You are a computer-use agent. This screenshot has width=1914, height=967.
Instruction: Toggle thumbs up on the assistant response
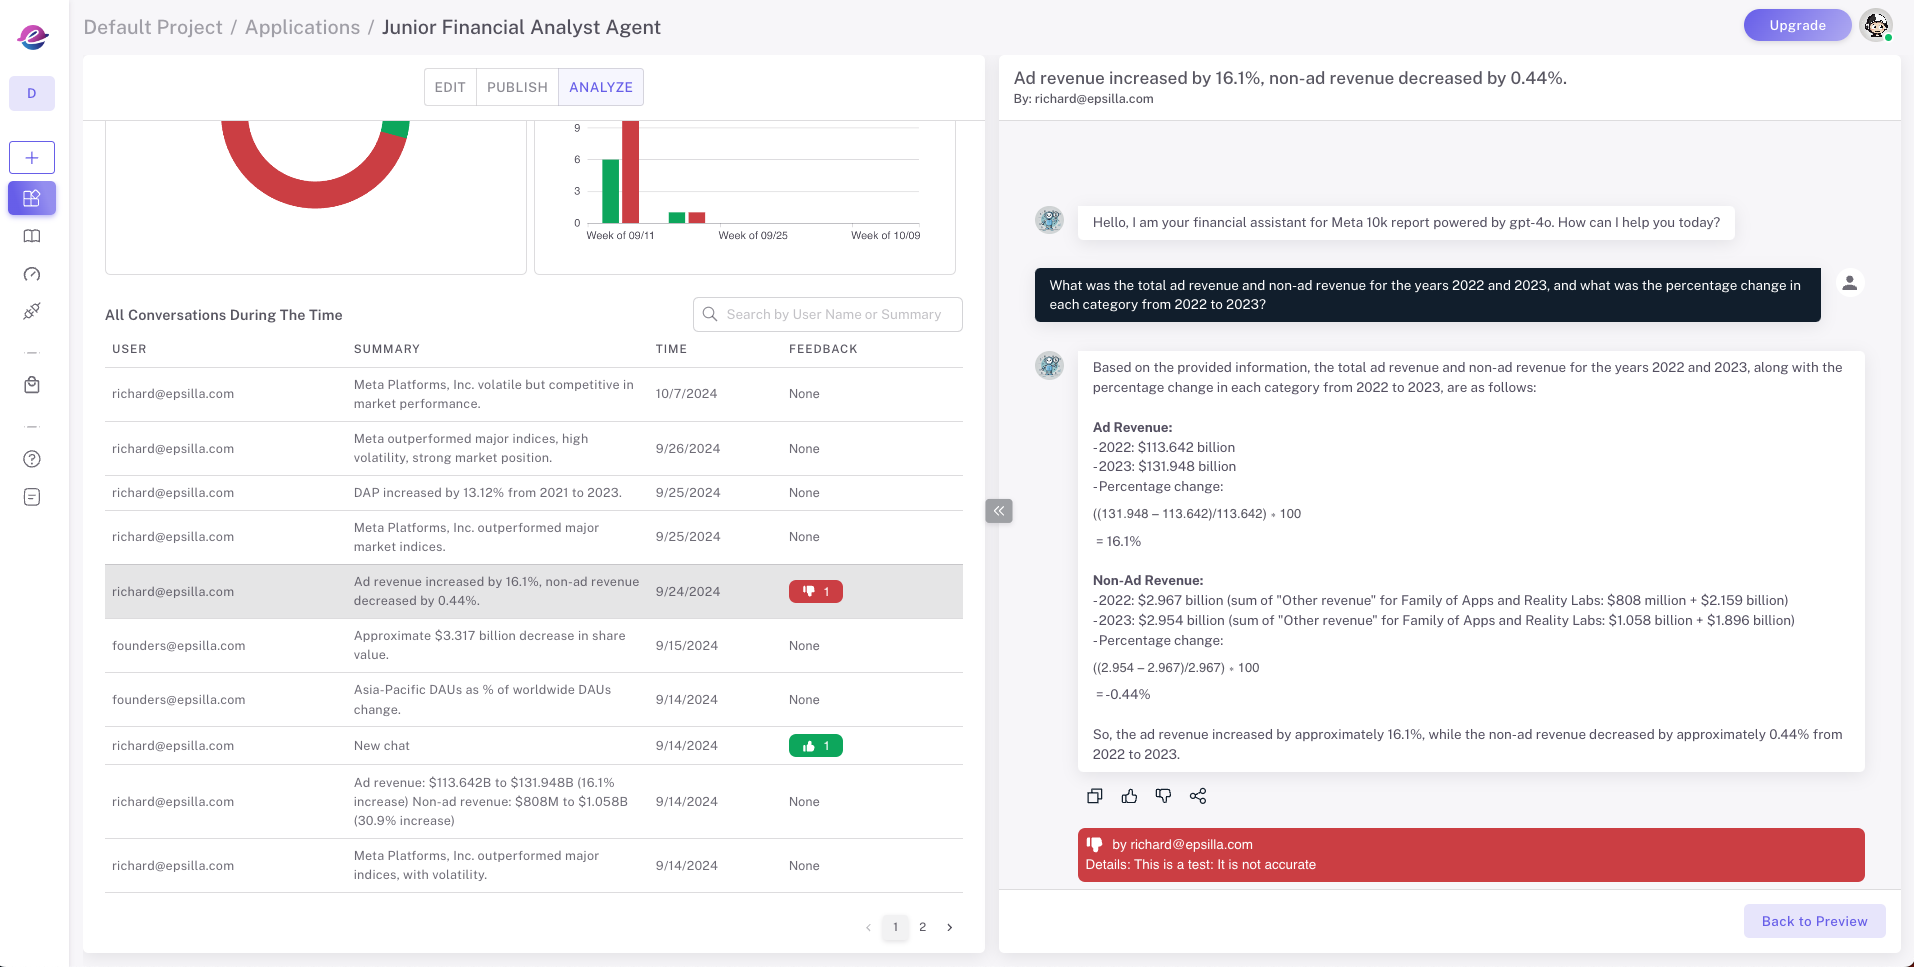(1129, 796)
